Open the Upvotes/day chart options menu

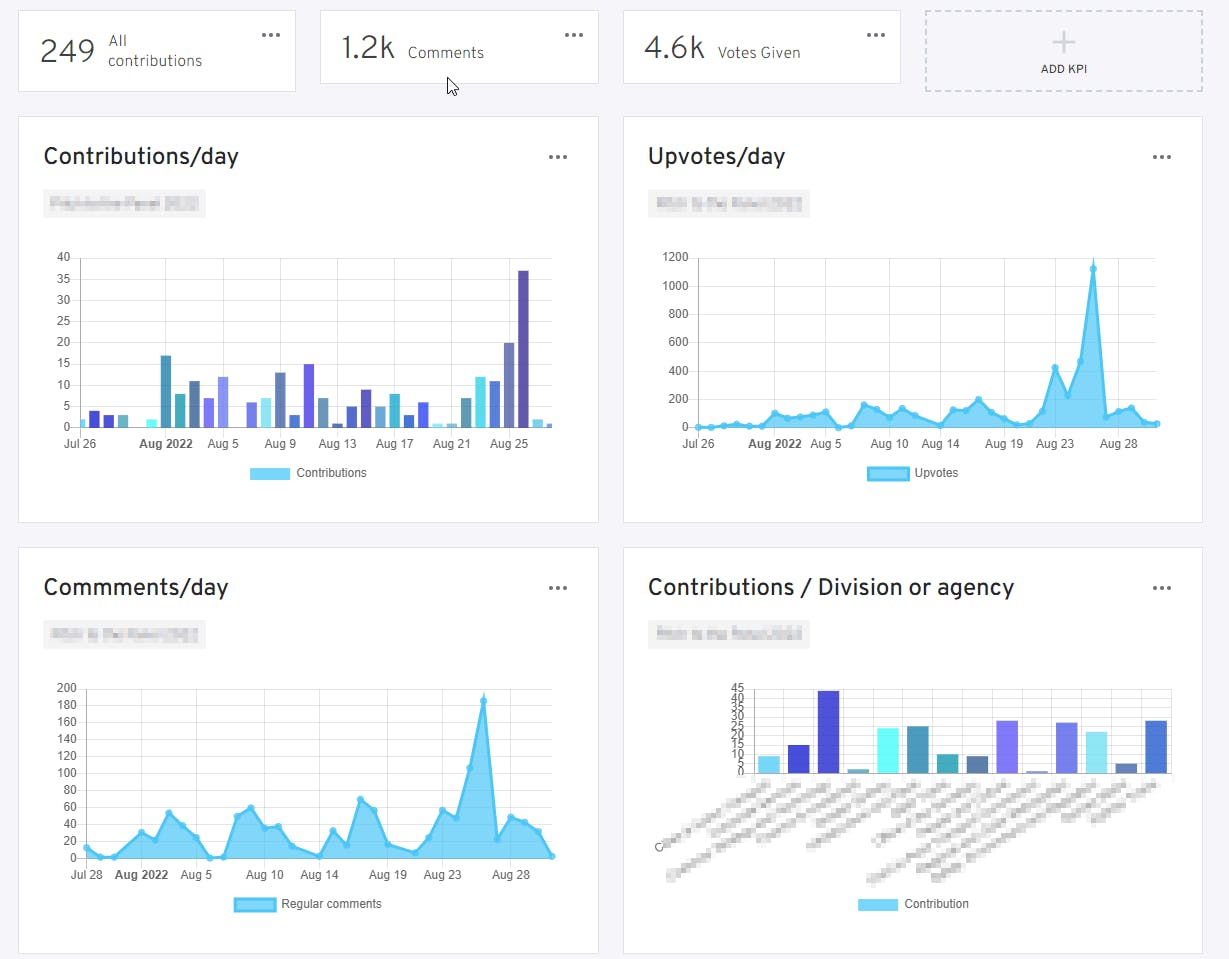[1161, 157]
